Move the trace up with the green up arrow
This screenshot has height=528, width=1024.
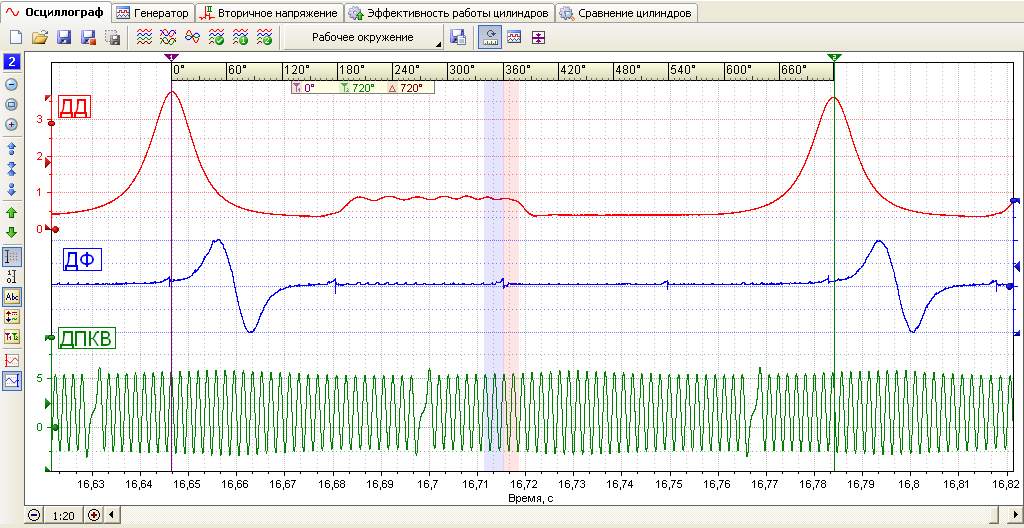(x=12, y=212)
